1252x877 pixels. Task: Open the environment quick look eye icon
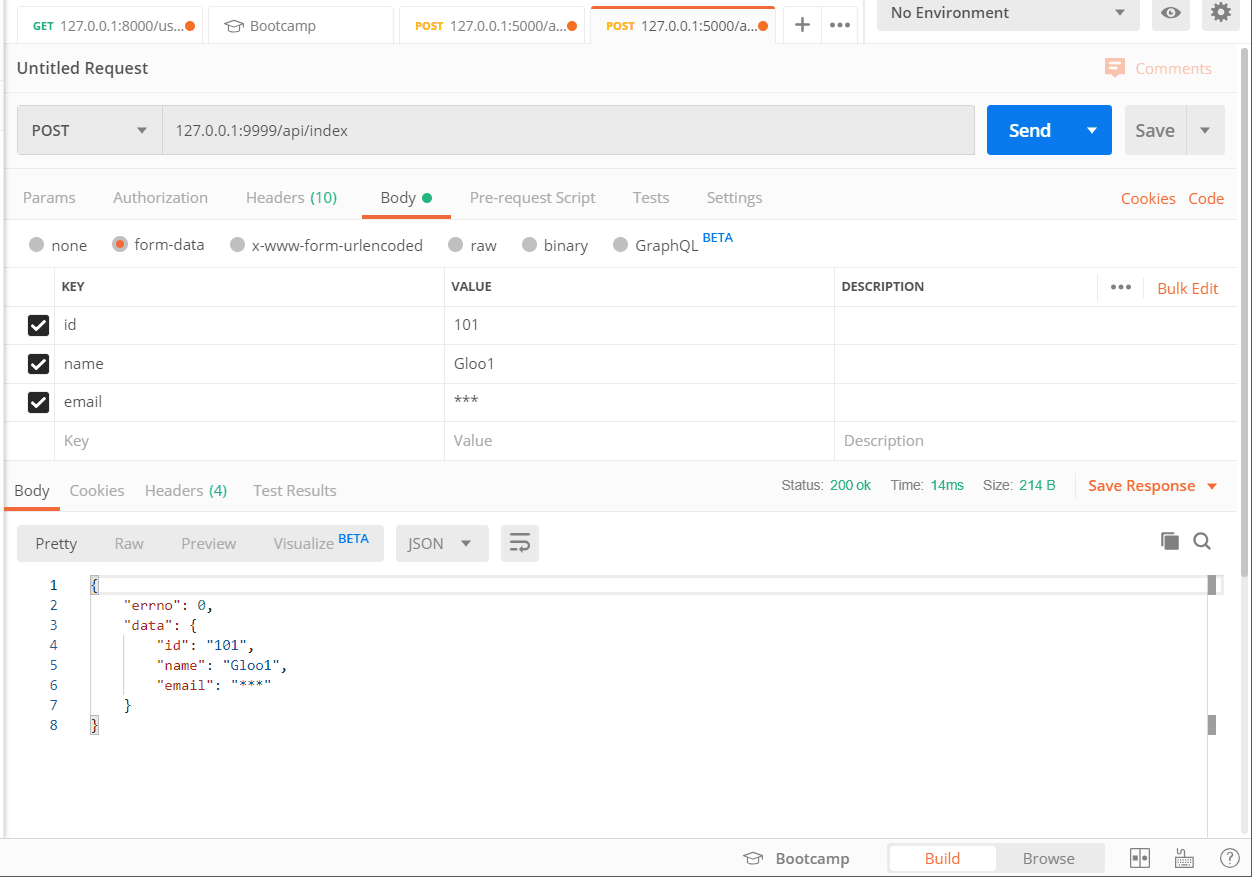[1170, 15]
